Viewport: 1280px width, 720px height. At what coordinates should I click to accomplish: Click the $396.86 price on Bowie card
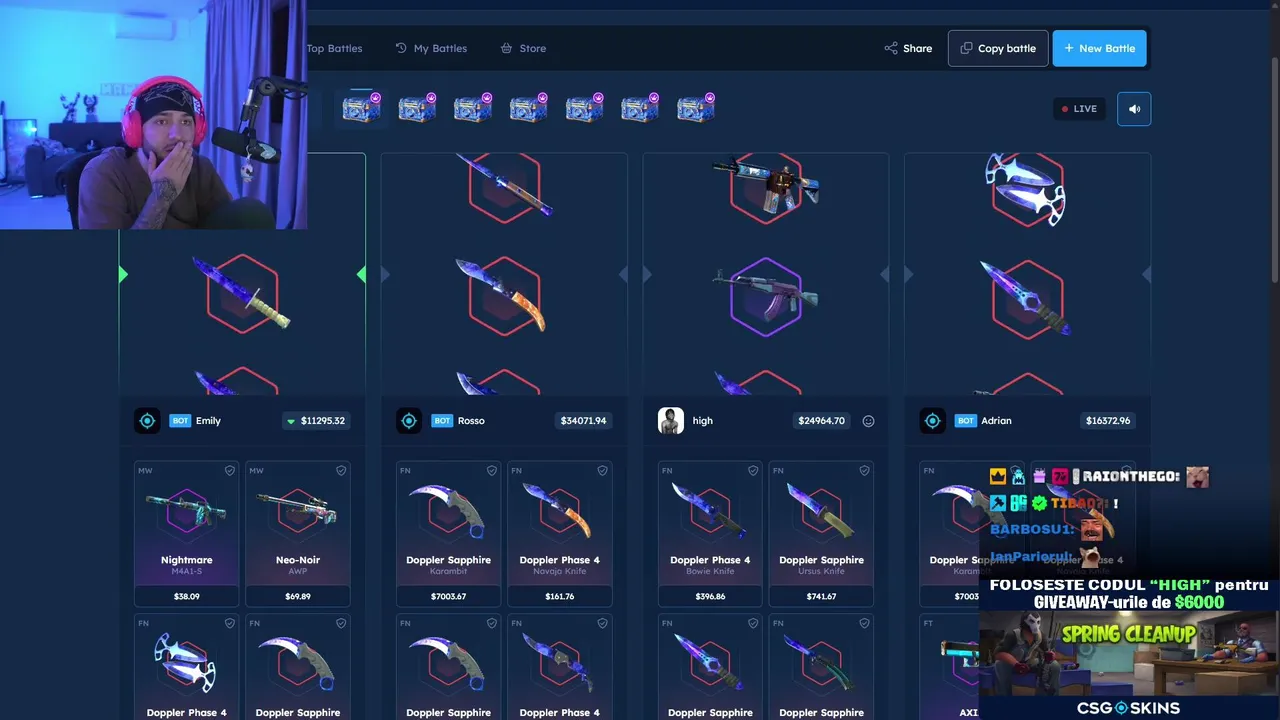coord(710,596)
